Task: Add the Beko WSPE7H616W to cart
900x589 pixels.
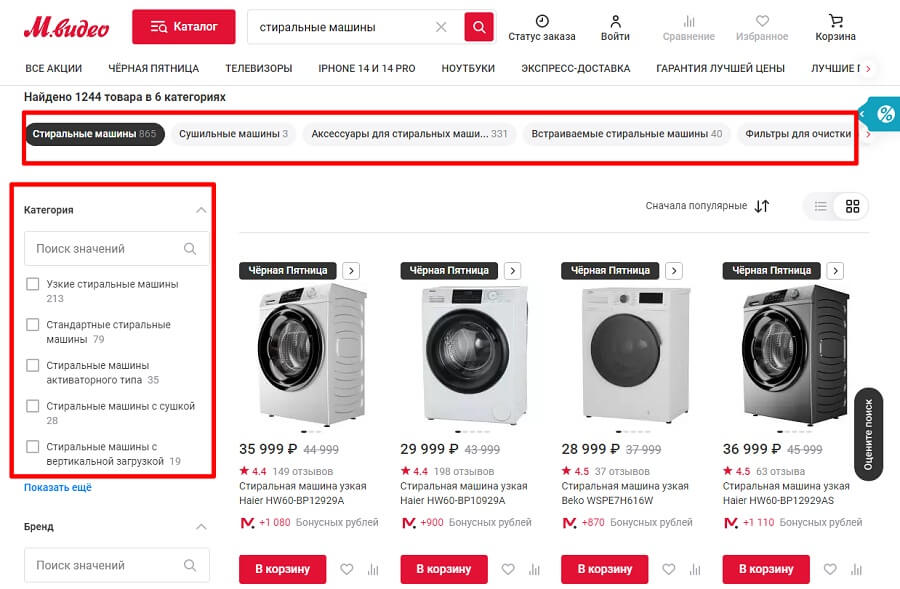Action: 604,568
